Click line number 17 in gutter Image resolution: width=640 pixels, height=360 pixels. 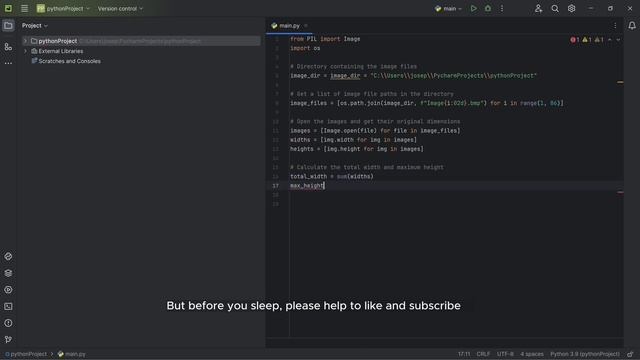pos(276,186)
